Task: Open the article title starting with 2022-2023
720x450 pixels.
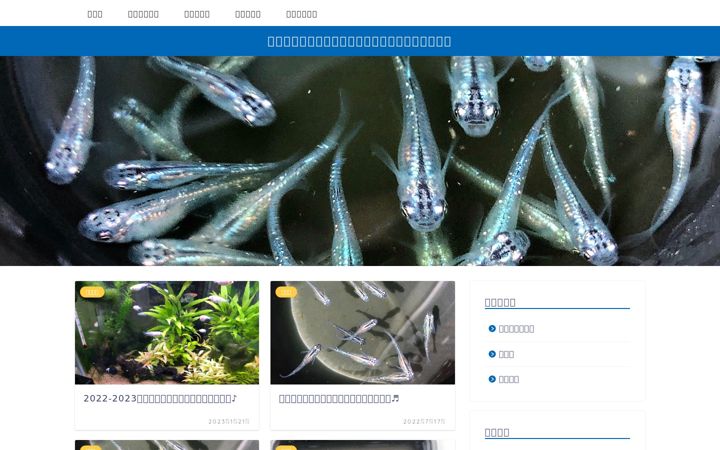Action: tap(160, 399)
